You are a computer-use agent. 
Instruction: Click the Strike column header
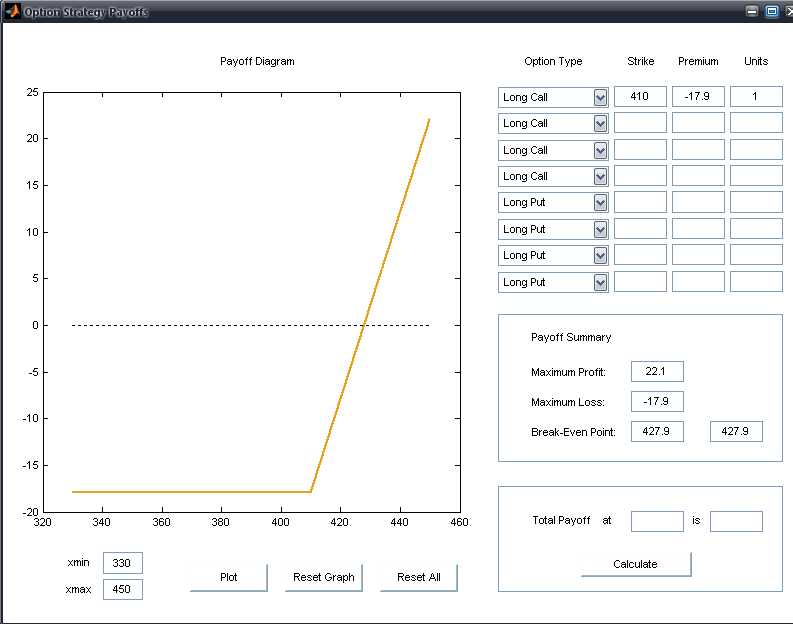[x=640, y=61]
